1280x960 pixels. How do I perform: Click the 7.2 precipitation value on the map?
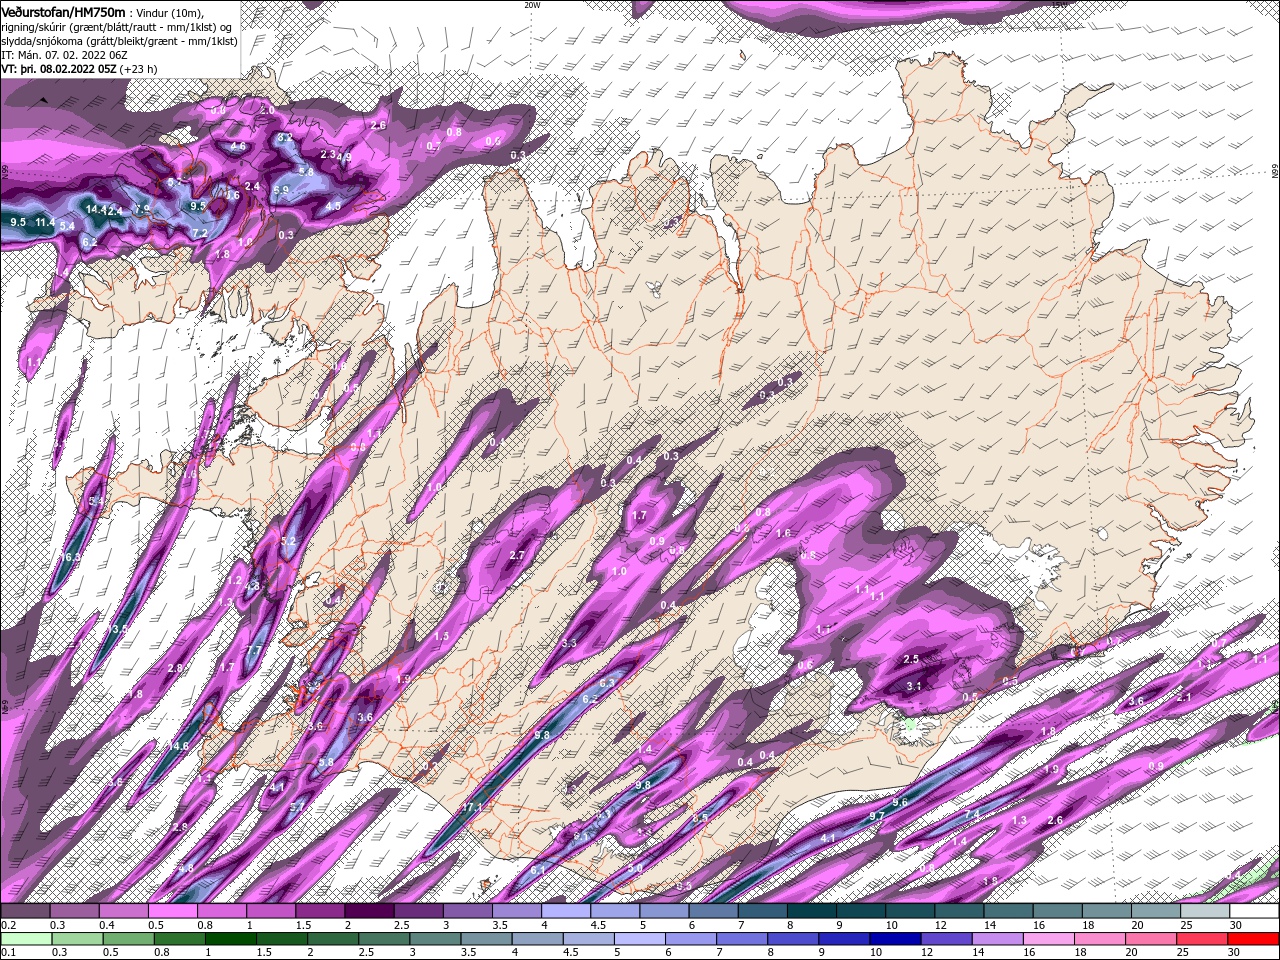200,233
